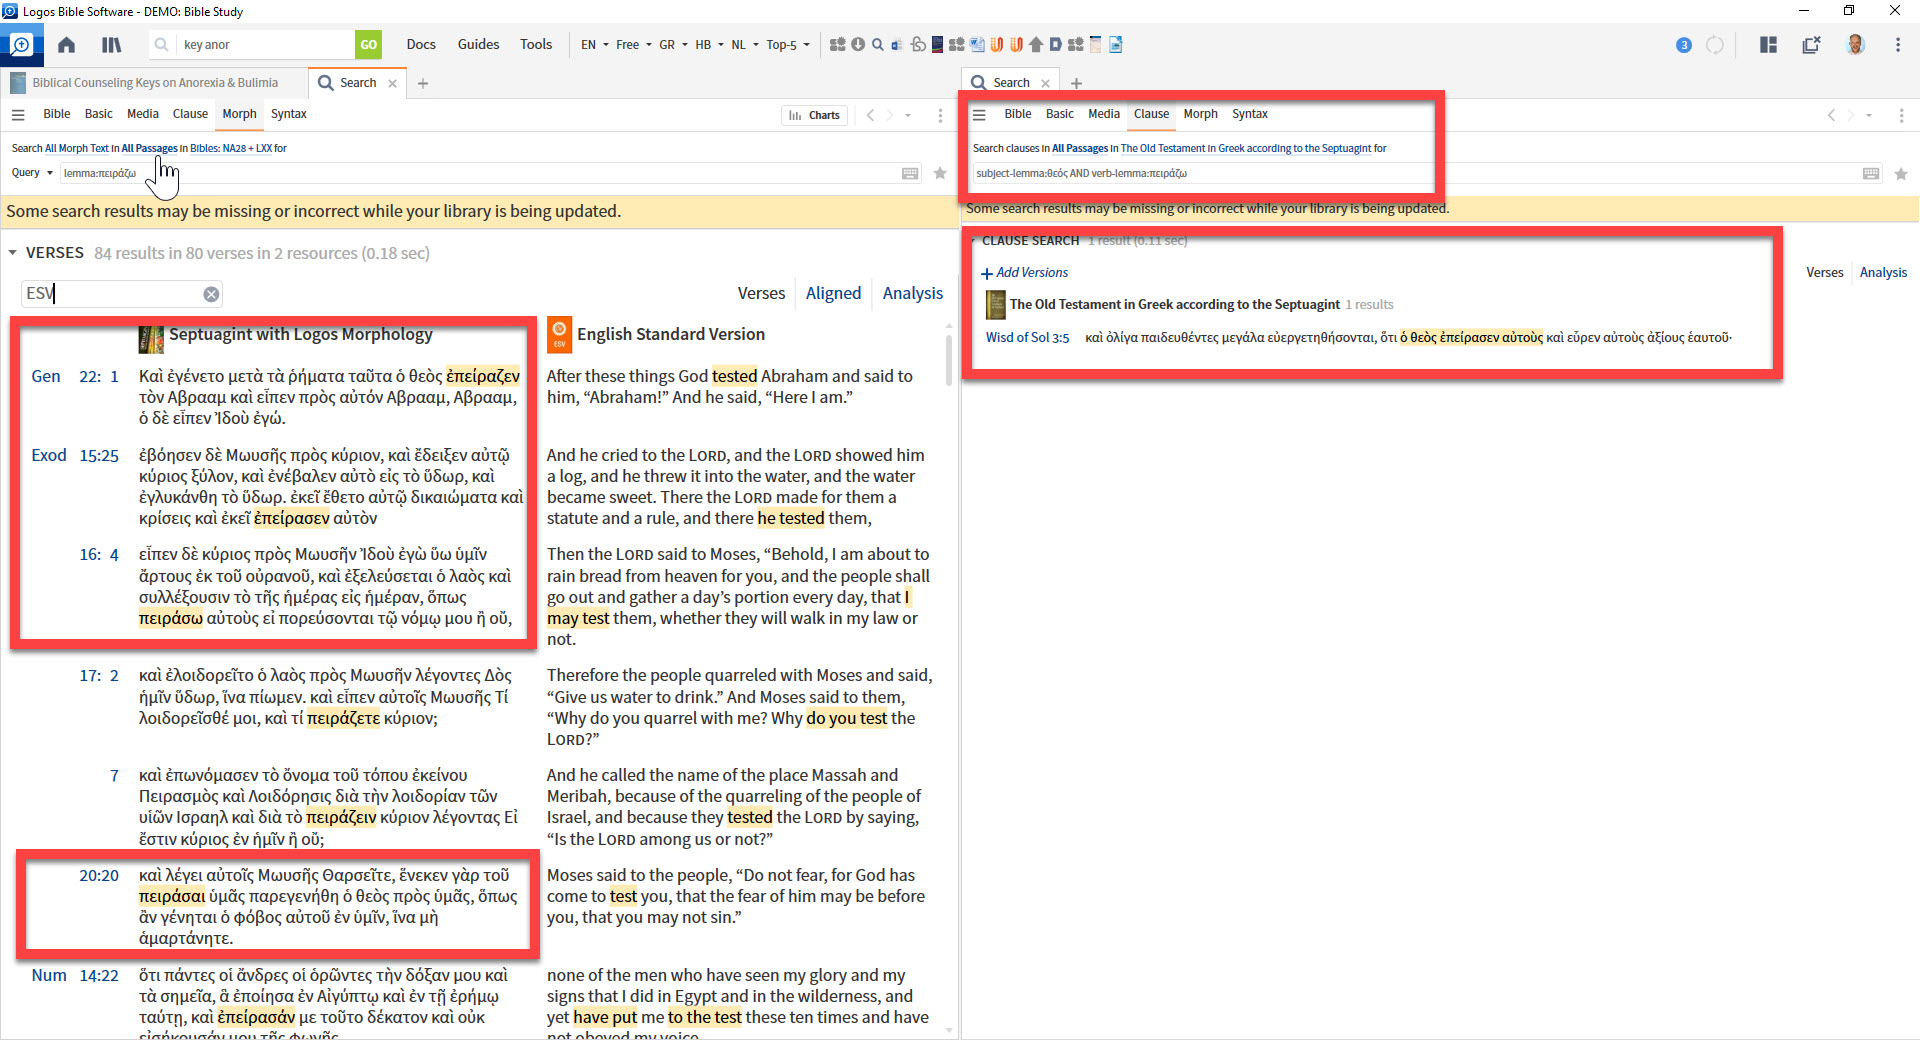The image size is (1920, 1040).
Task: Add a new tab in left panel
Action: (x=423, y=83)
